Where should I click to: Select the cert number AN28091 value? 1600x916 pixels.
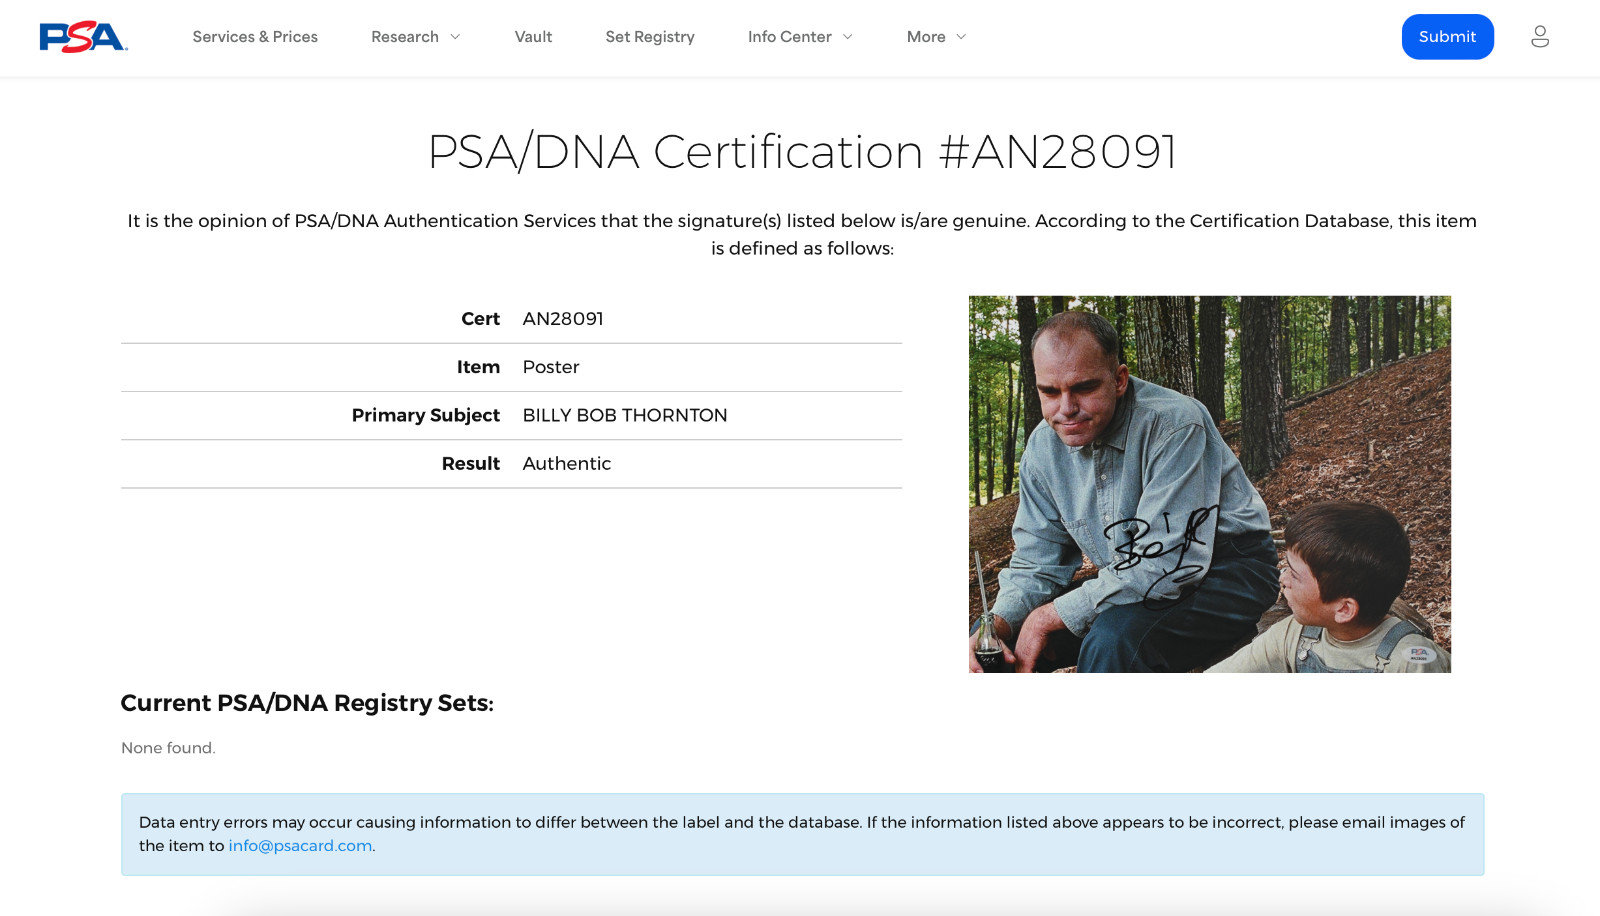(x=563, y=319)
